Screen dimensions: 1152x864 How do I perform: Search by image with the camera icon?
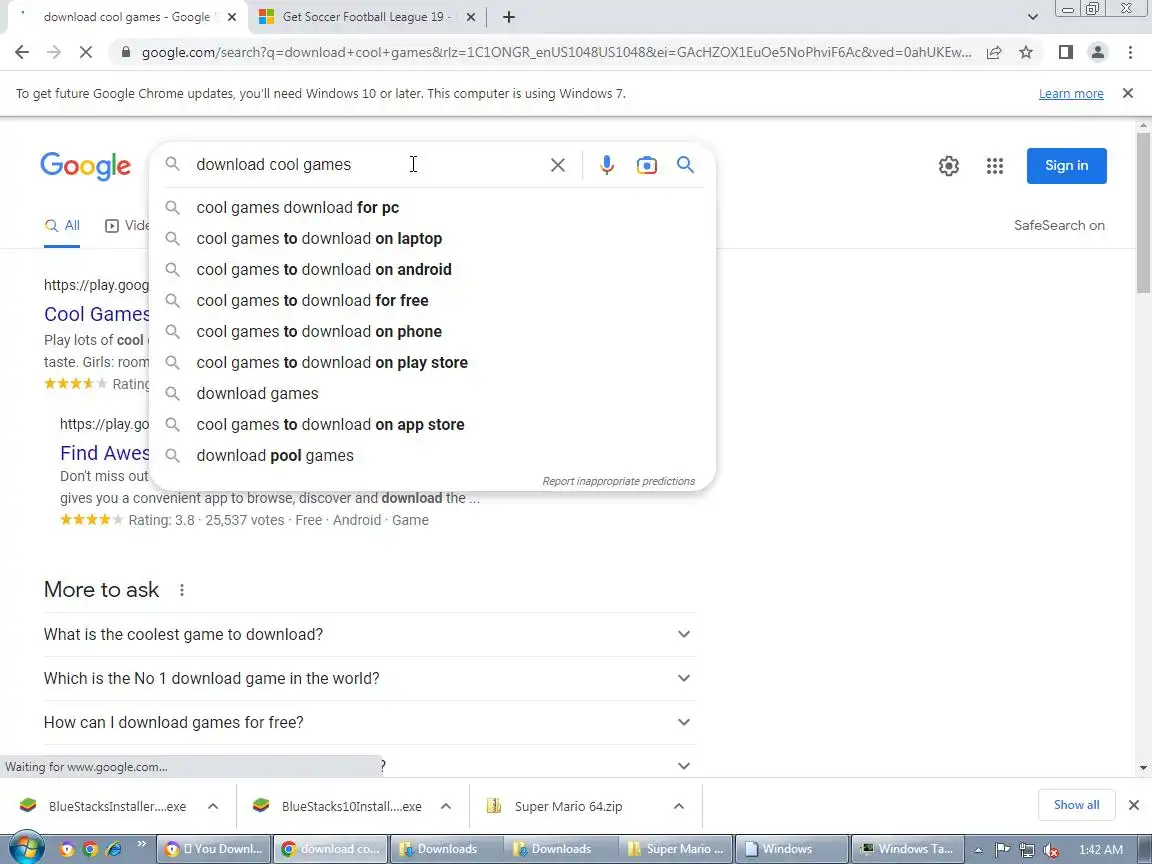(x=647, y=165)
